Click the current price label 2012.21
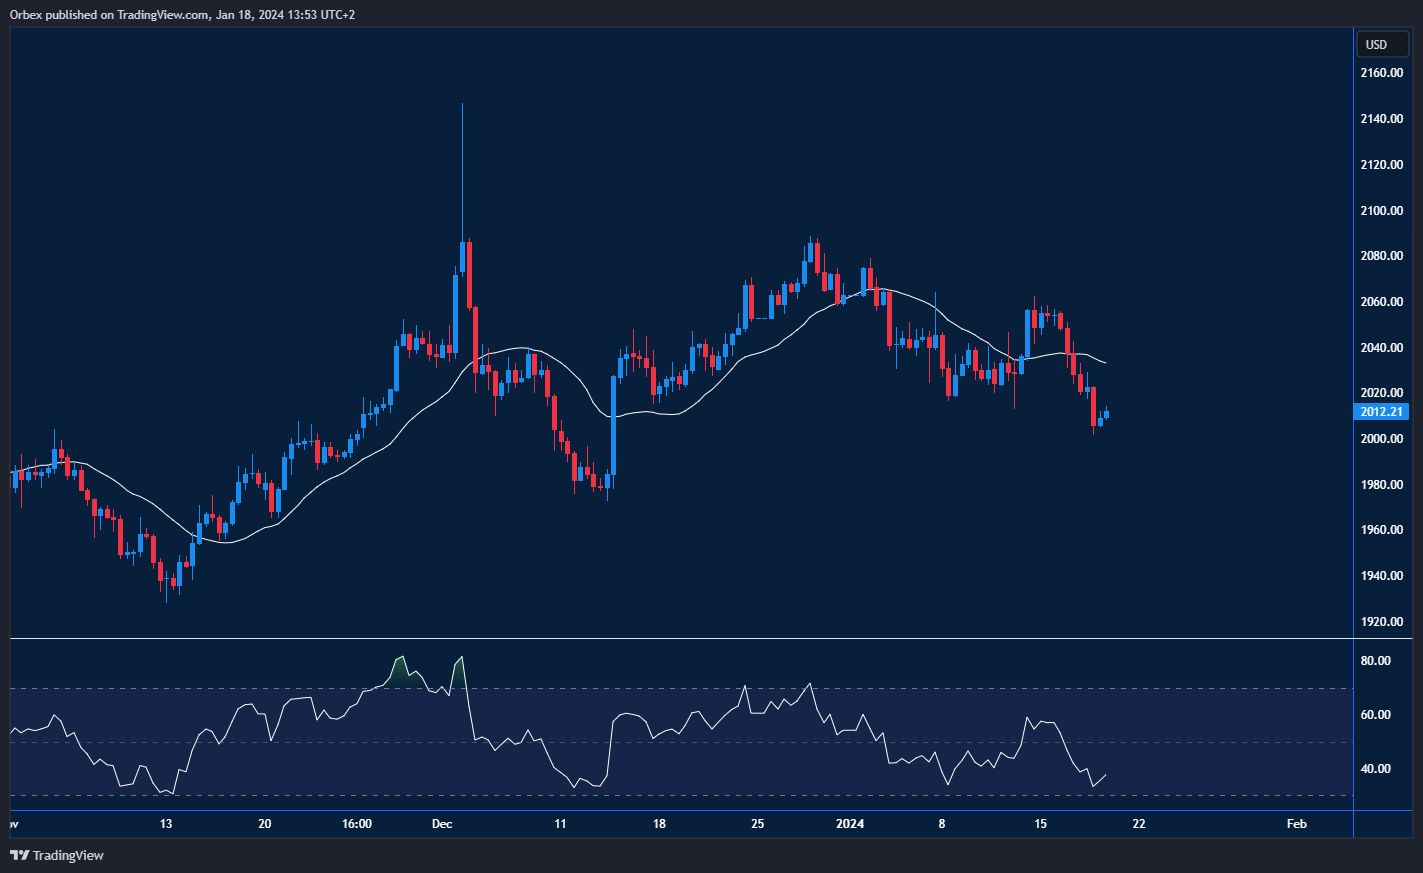Image resolution: width=1423 pixels, height=873 pixels. (1381, 411)
